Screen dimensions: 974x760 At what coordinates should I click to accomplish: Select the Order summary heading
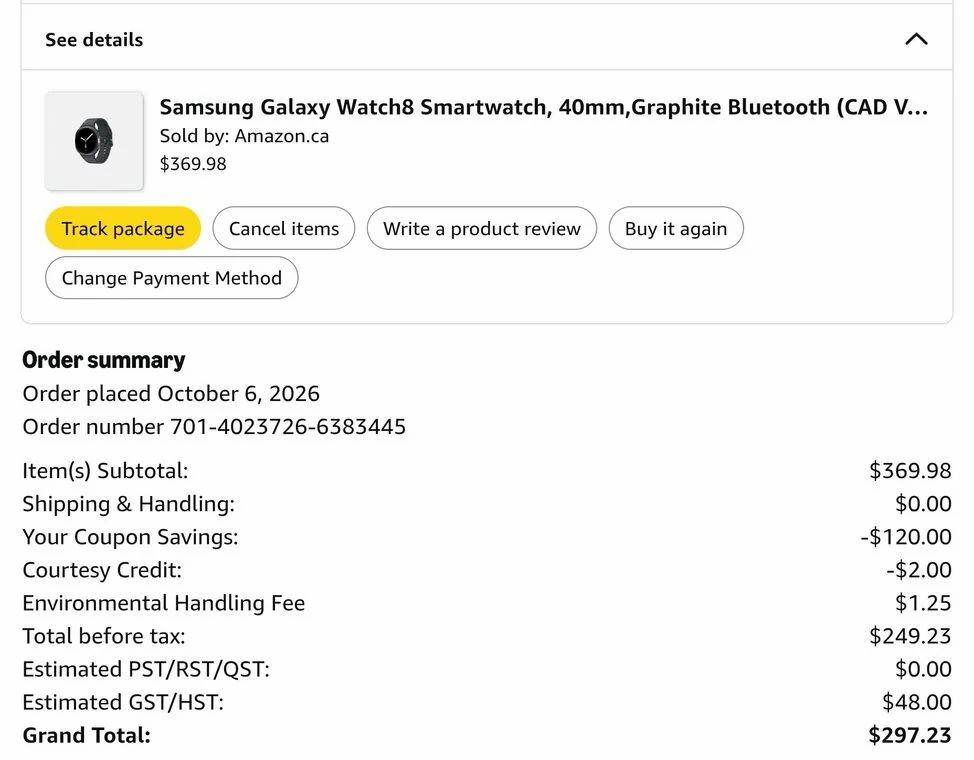[104, 360]
